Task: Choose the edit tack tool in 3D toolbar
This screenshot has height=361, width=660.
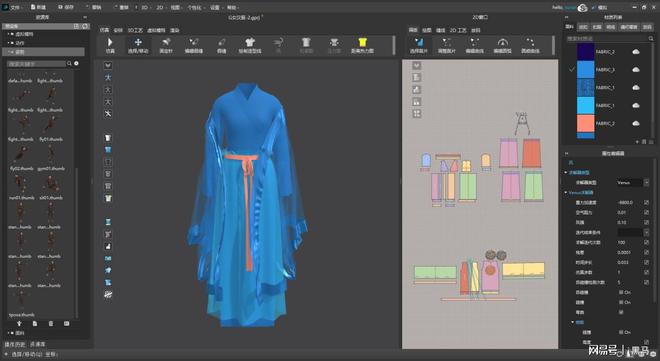Action: 194,45
